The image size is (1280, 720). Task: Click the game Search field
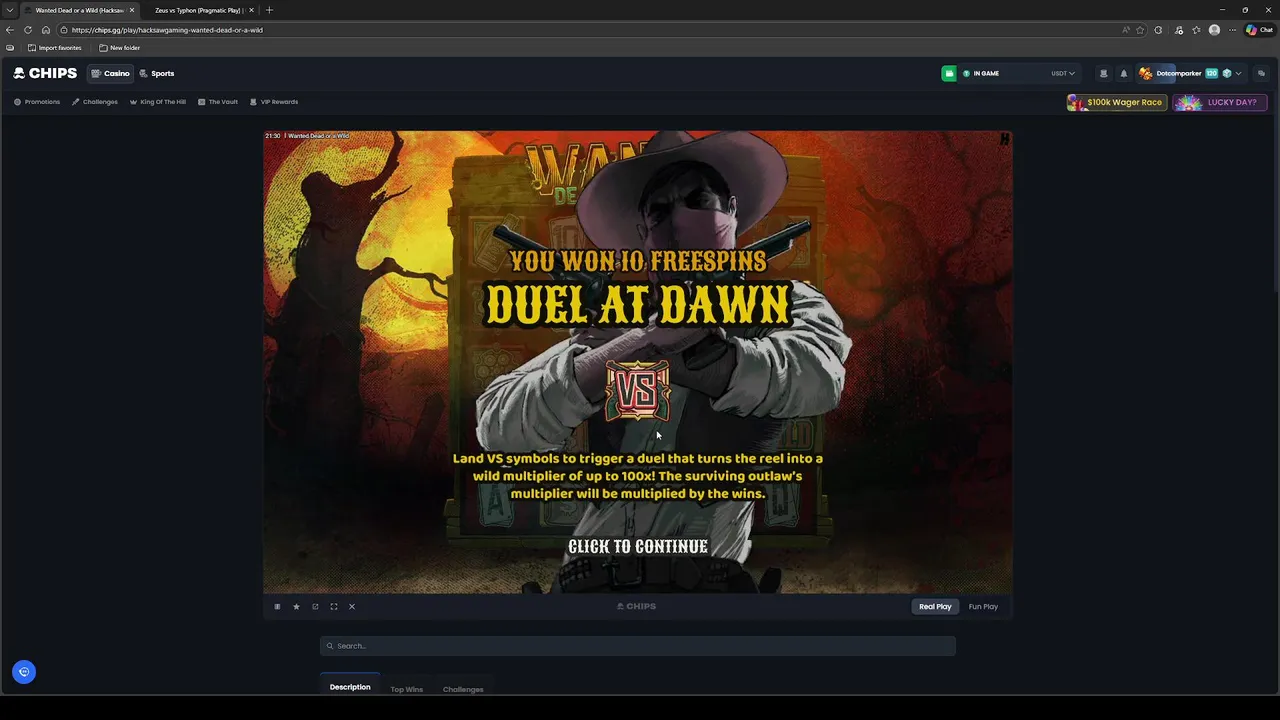pos(638,646)
